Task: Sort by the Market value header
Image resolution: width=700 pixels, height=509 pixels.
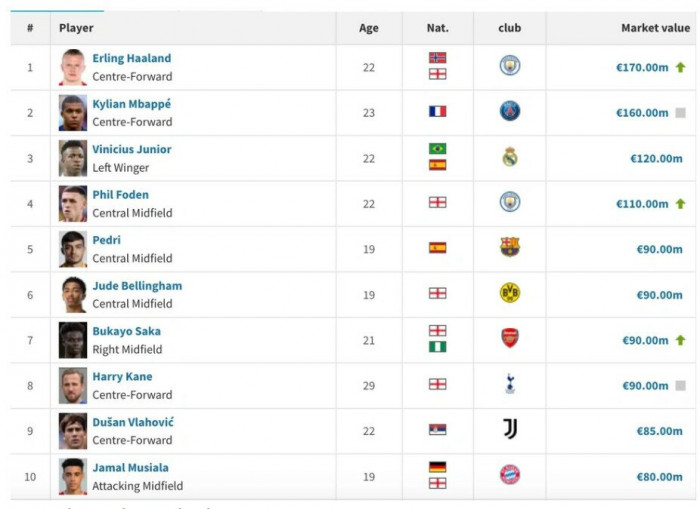Action: click(655, 28)
